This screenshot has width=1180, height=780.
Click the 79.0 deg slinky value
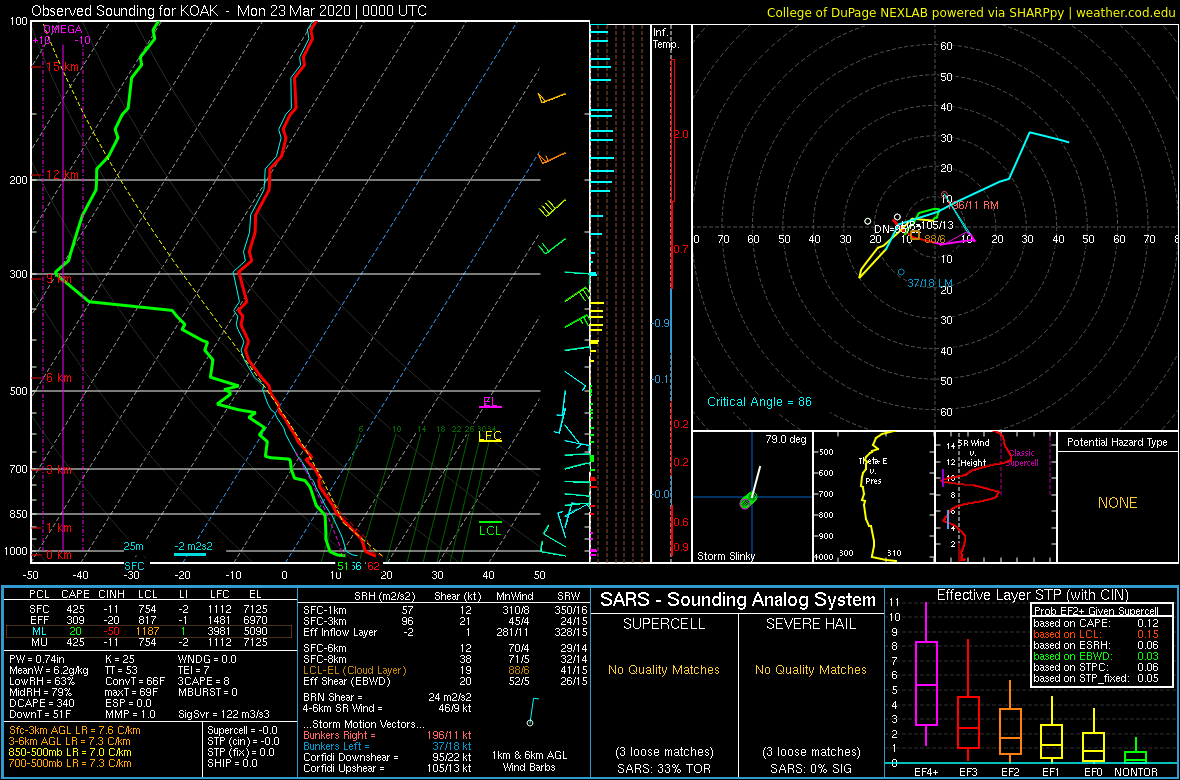coord(786,438)
